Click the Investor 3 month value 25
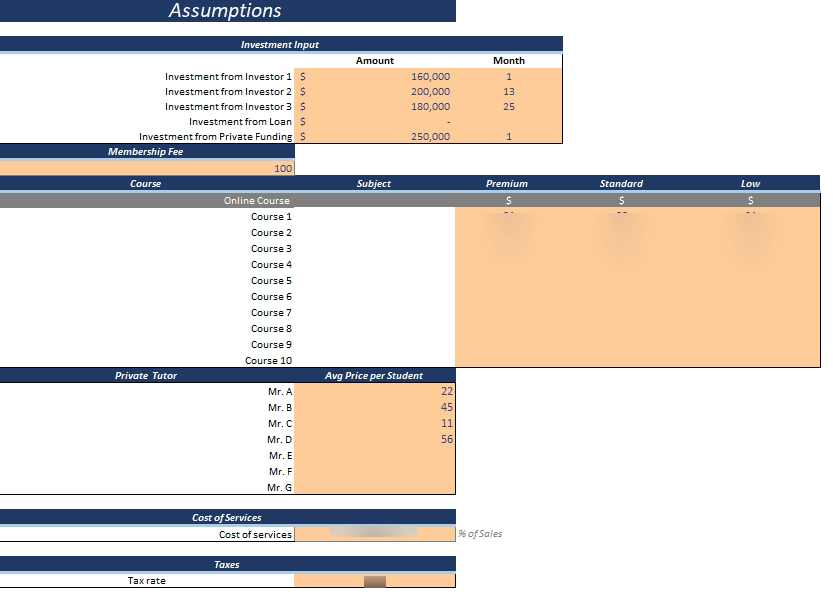 point(509,107)
